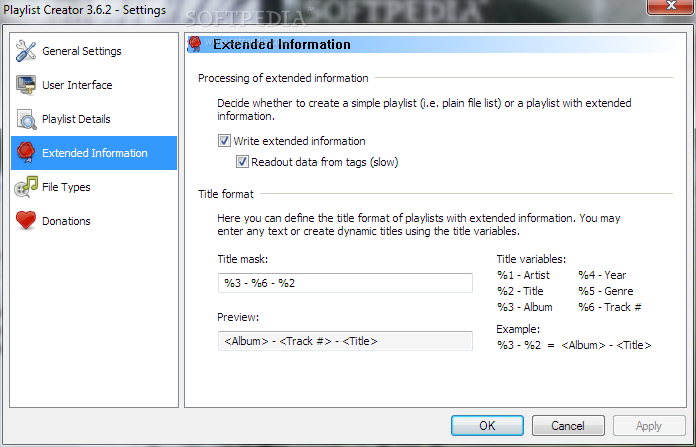Click the General Settings wrench icon
The image size is (696, 447).
[26, 51]
